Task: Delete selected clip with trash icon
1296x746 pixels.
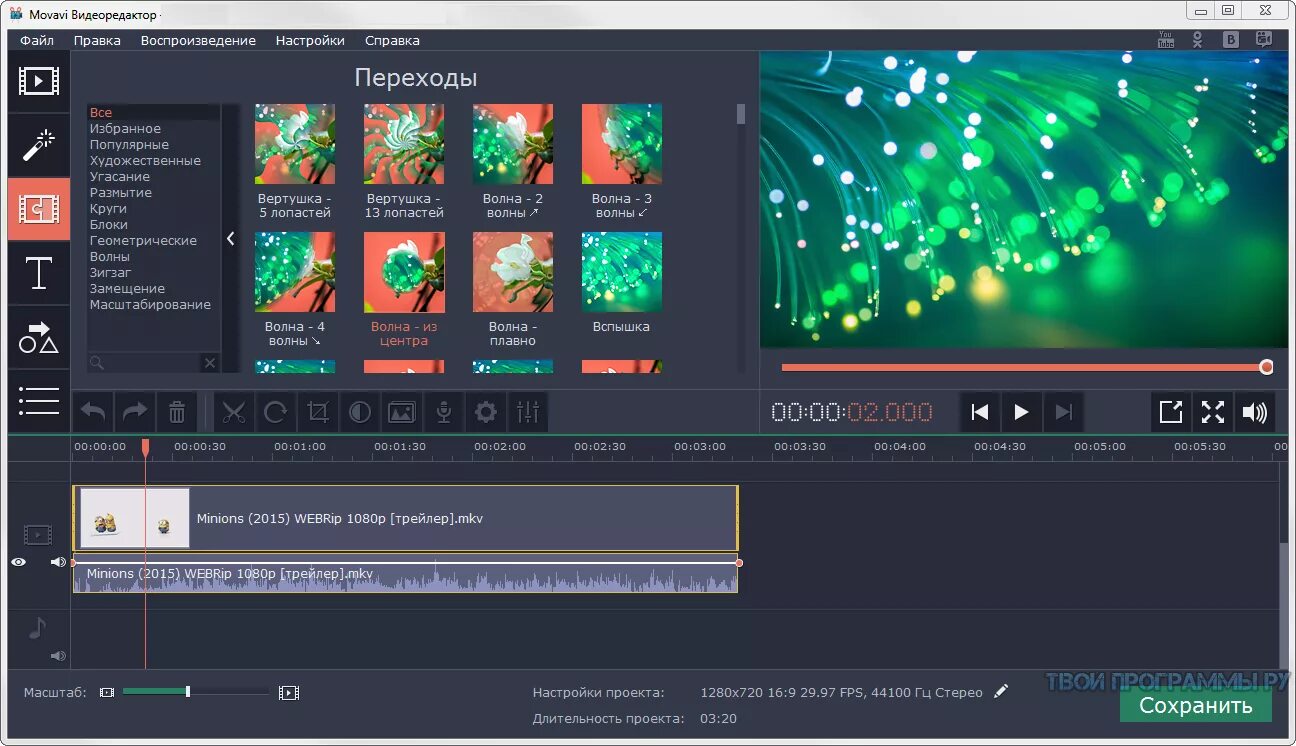Action: click(x=177, y=411)
